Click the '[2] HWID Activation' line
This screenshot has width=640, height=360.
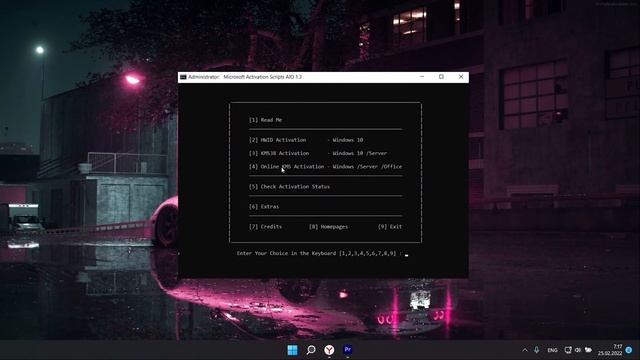coord(306,140)
